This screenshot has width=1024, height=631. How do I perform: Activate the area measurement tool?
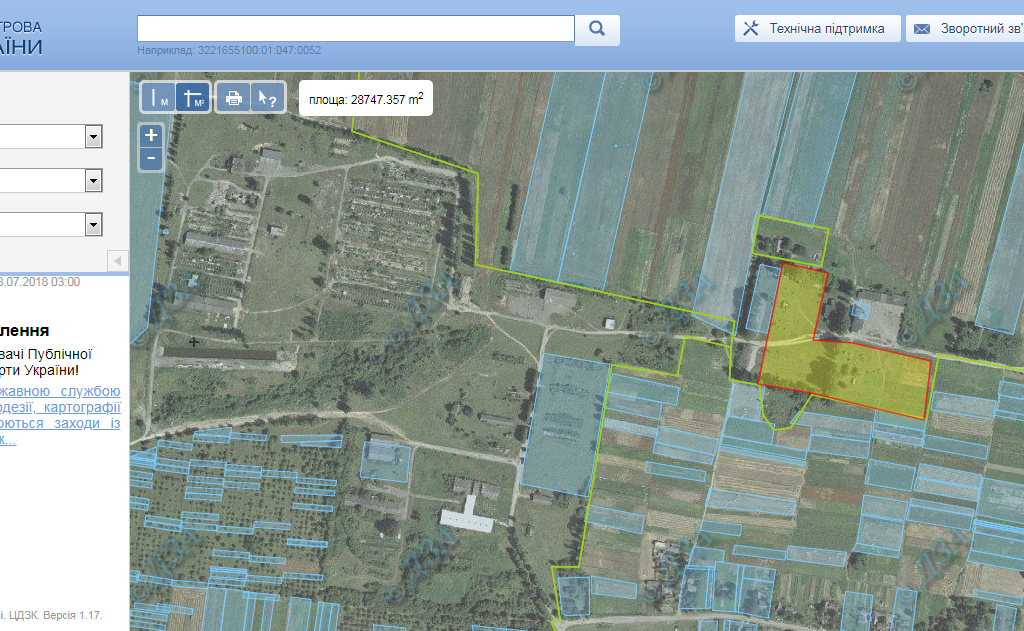pyautogui.click(x=193, y=97)
